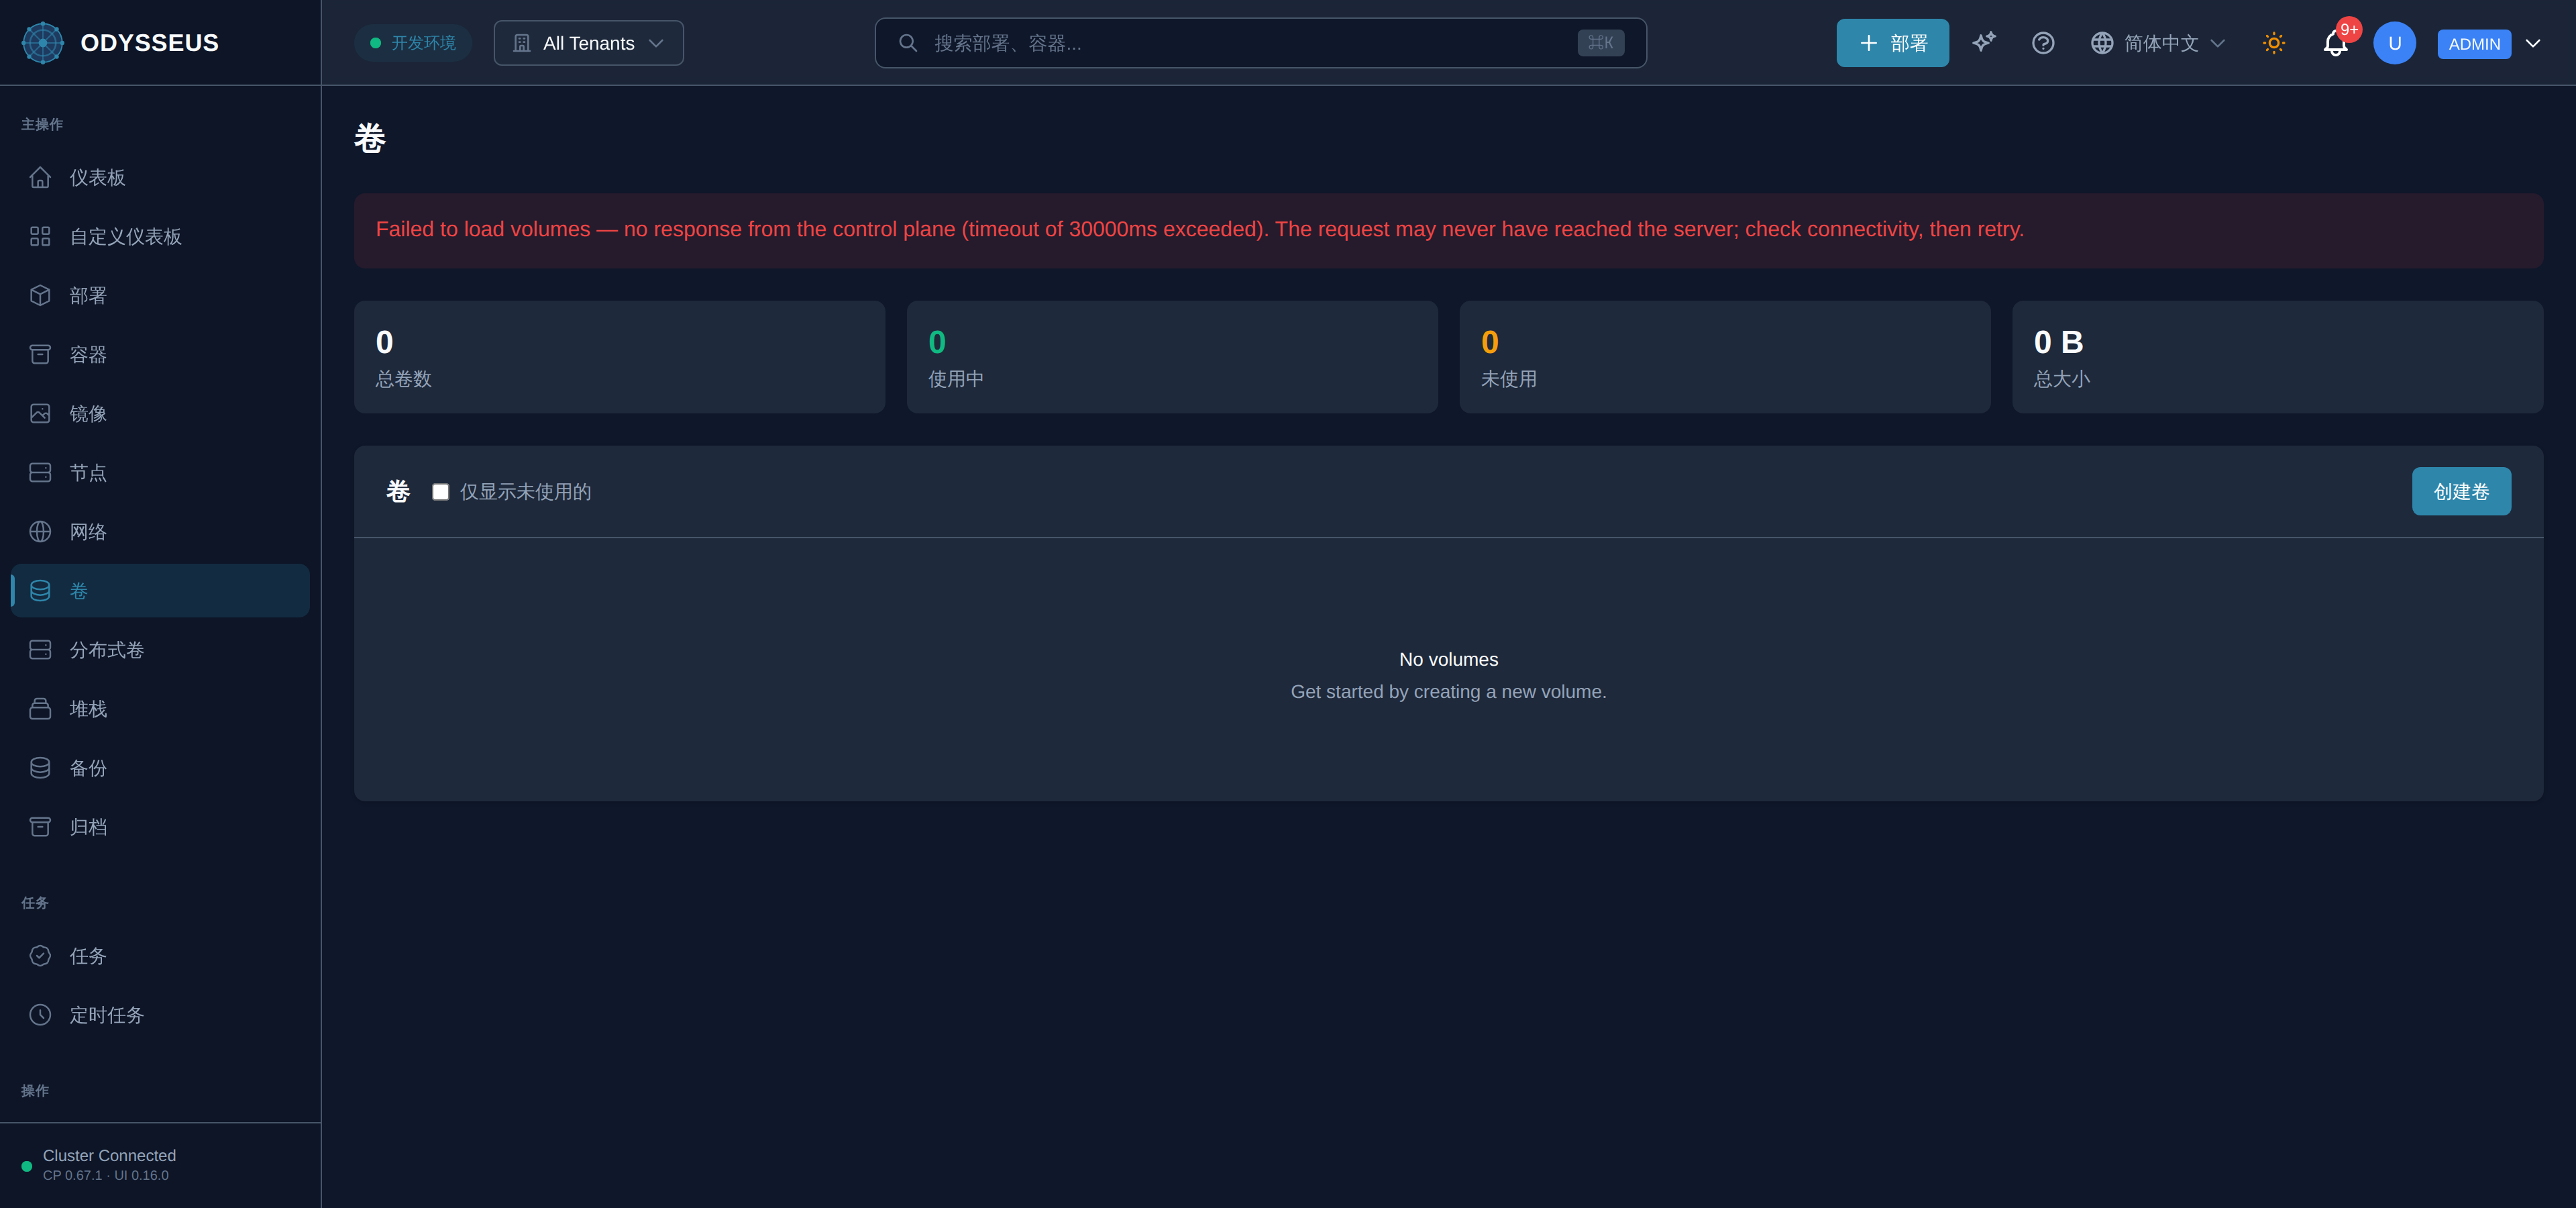Open 自定义仪表板 in the sidebar
This screenshot has height=1208, width=2576.
(160, 236)
